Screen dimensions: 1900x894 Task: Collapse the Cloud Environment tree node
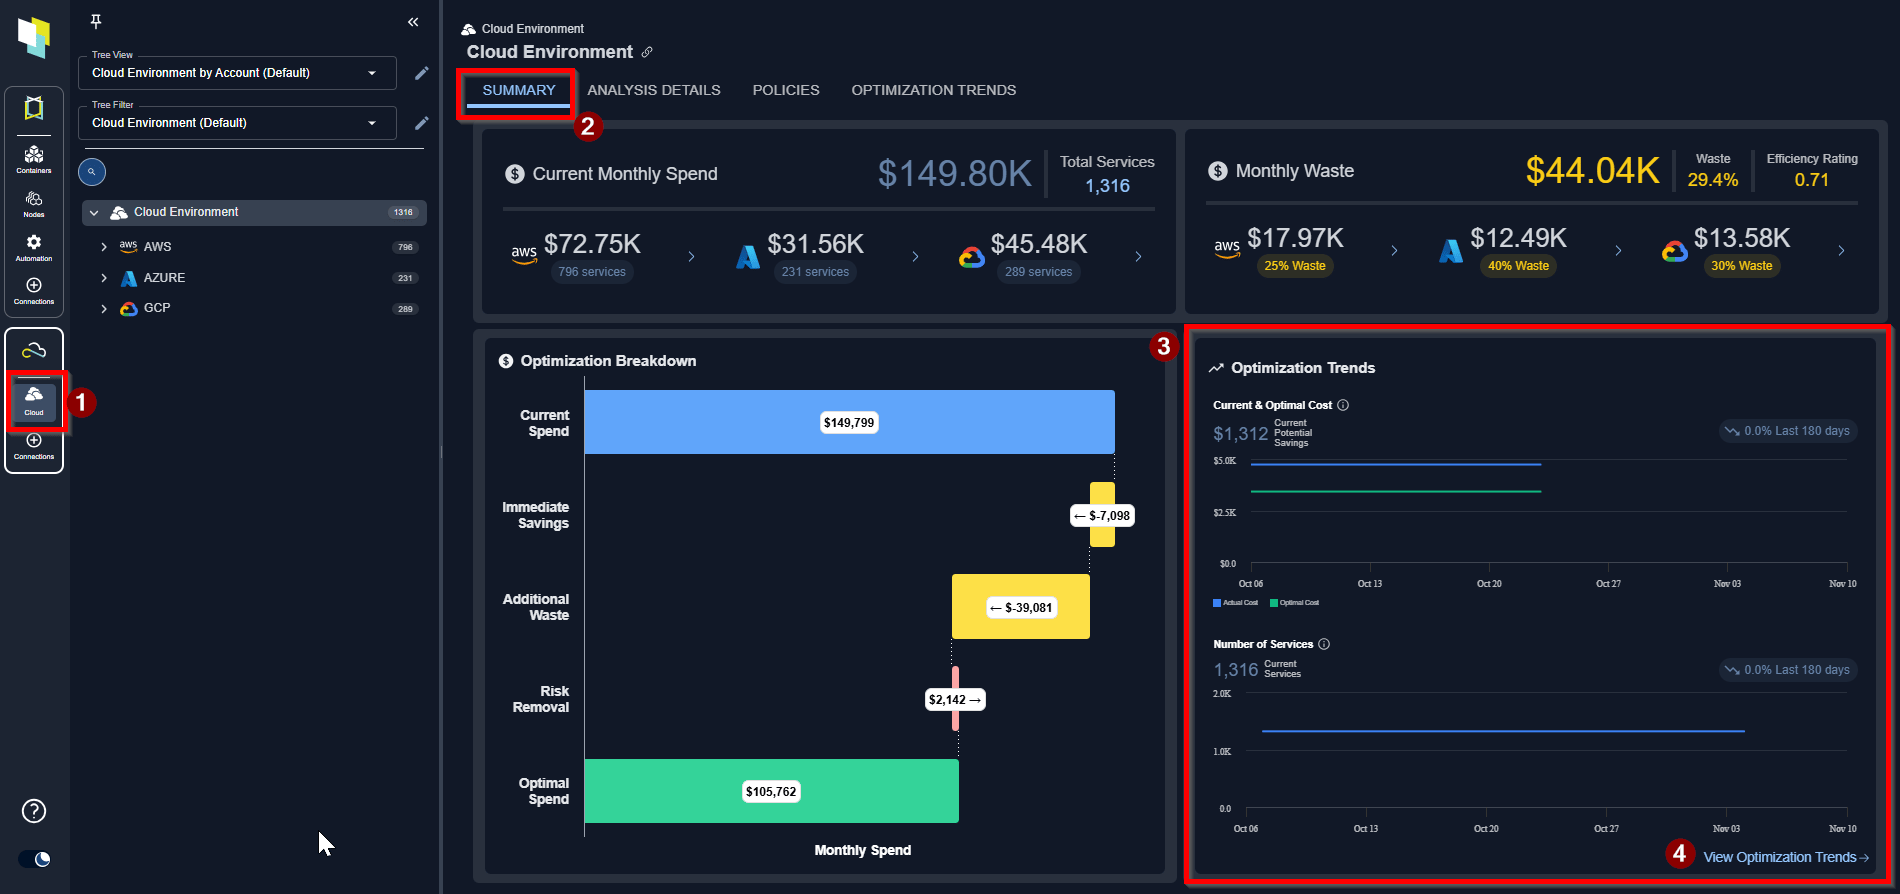[x=94, y=213]
